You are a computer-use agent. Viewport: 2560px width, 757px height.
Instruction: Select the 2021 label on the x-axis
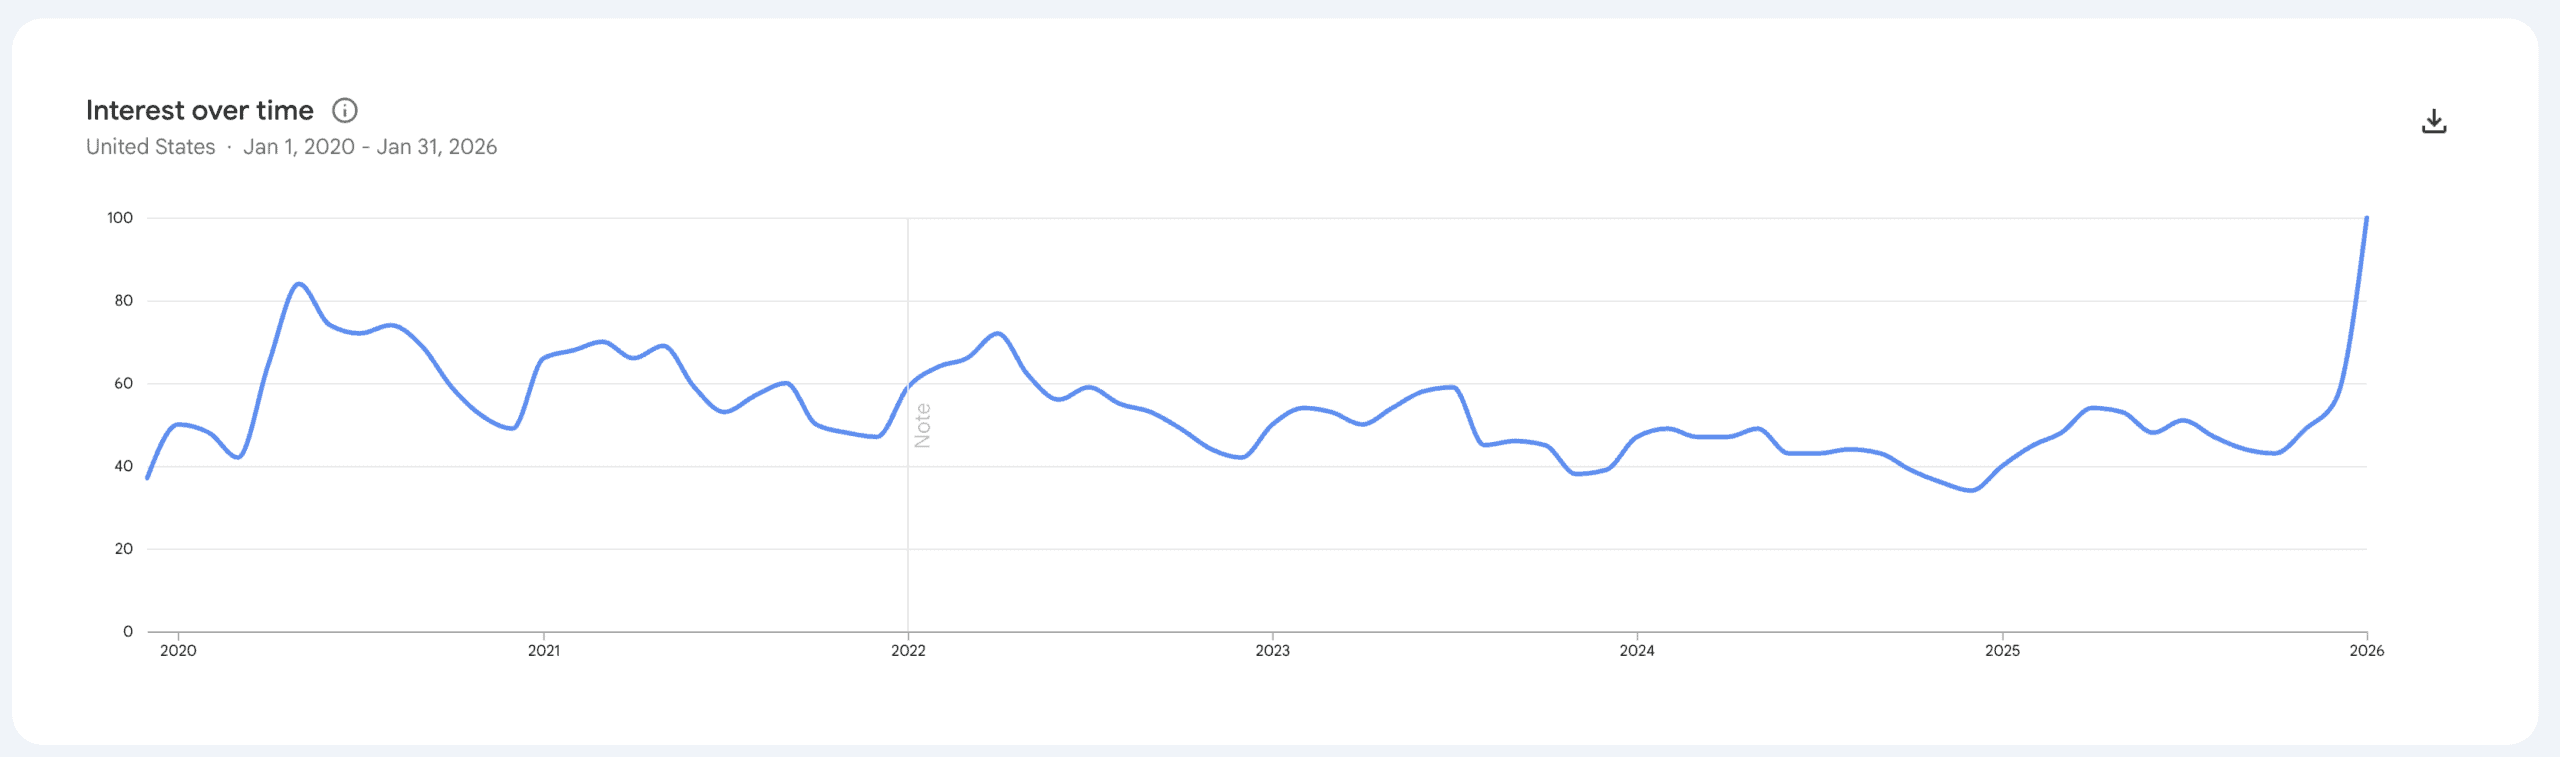click(544, 651)
